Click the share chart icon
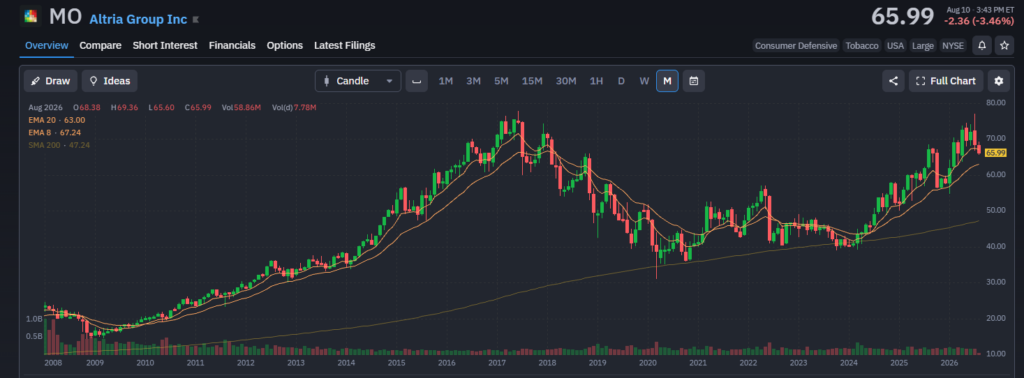 coord(893,81)
